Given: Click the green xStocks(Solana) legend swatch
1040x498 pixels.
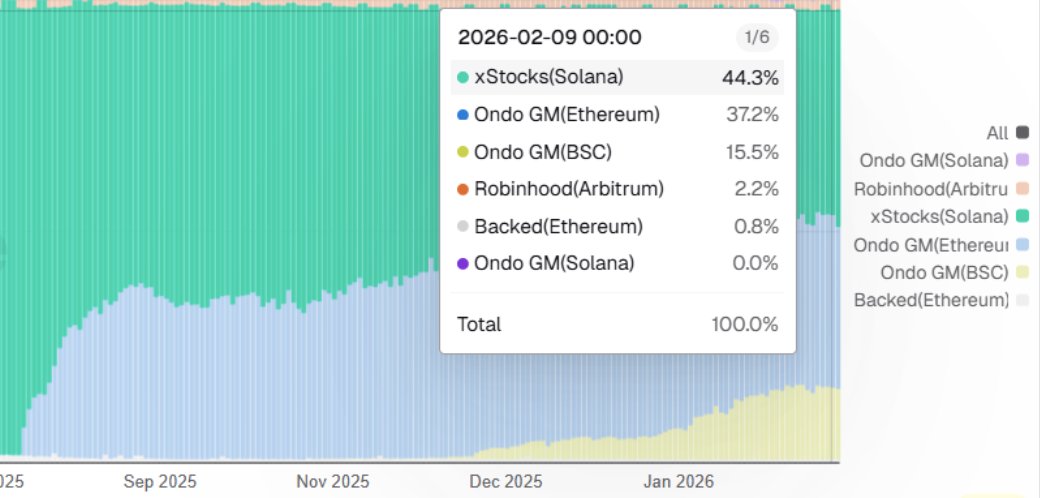Looking at the screenshot, I should [x=1022, y=216].
